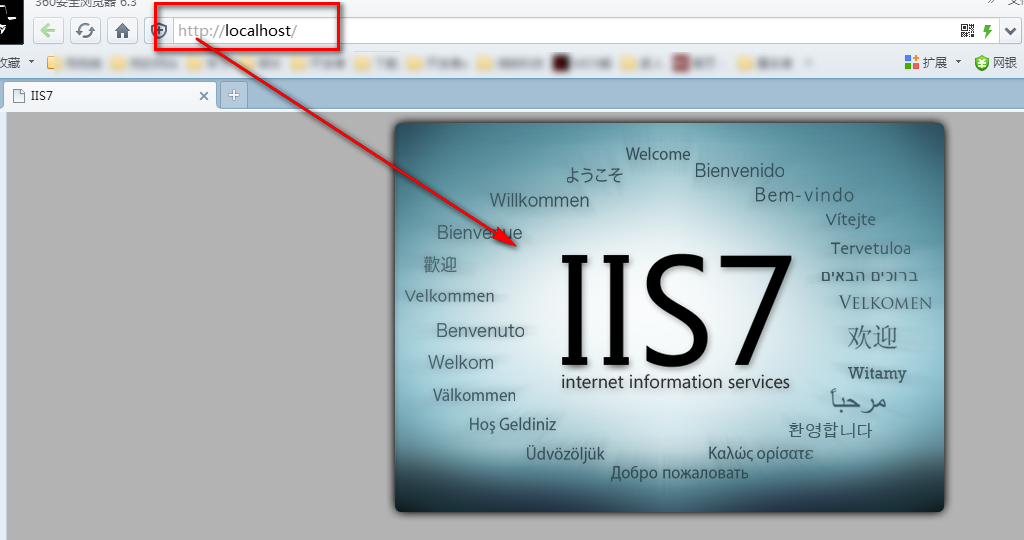The image size is (1024, 540).
Task: Expand the arrow next to 扩展
Action: (x=958, y=62)
